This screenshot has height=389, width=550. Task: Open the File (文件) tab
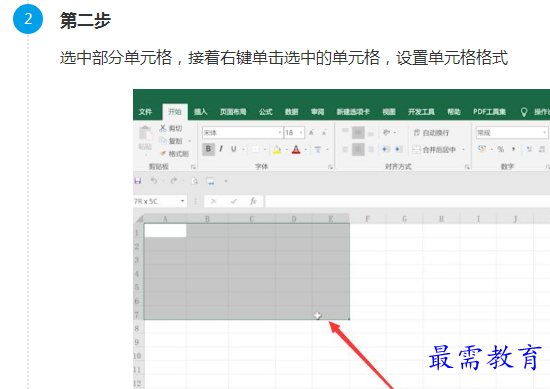tap(145, 112)
